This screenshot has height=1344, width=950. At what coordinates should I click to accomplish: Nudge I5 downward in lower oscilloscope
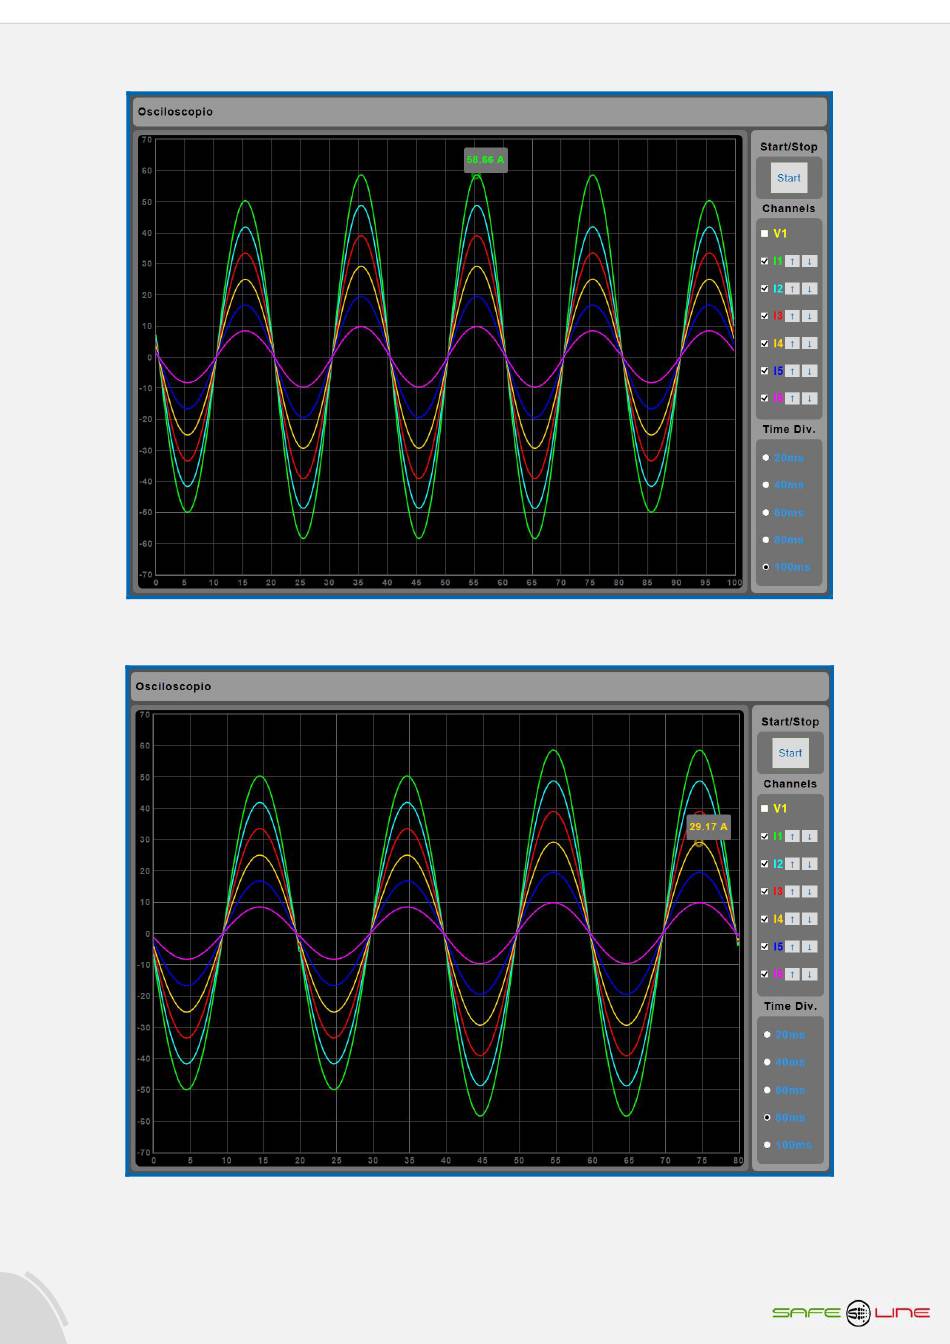tap(810, 946)
